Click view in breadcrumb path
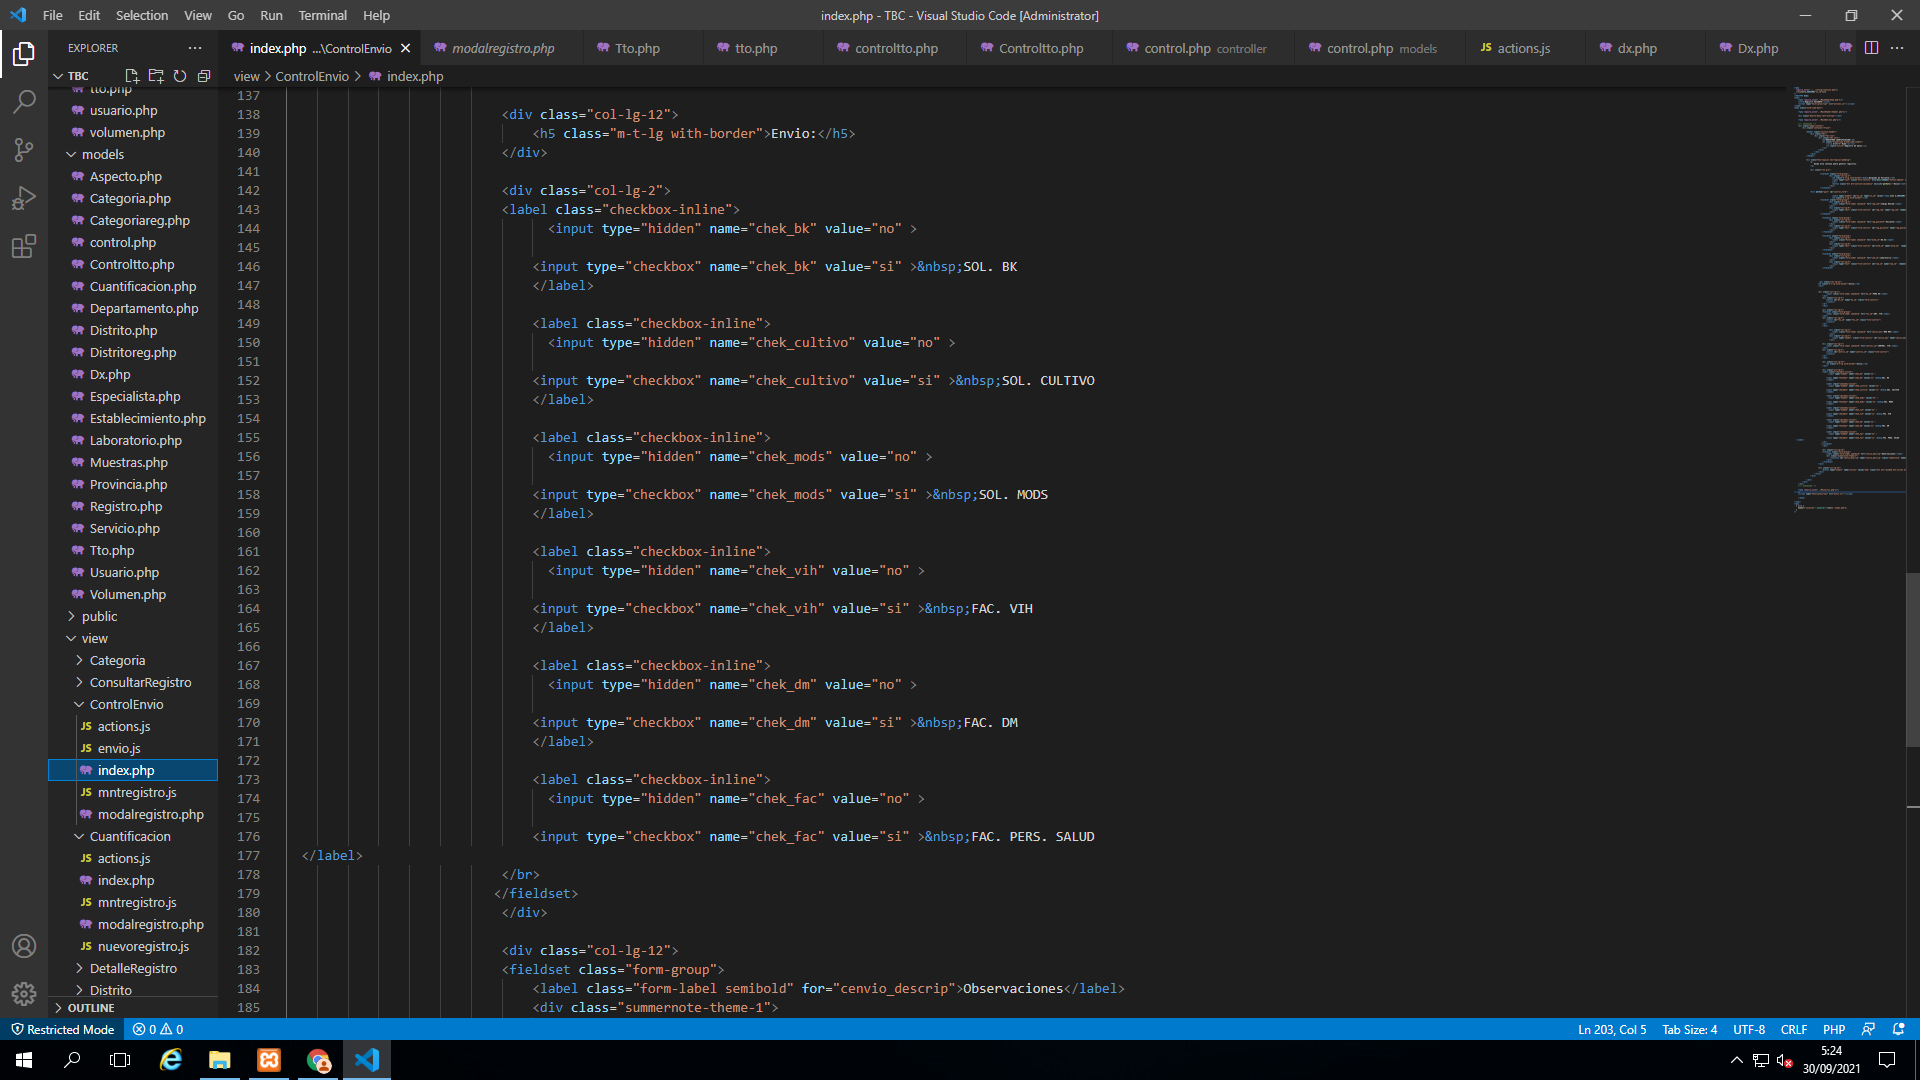 pyautogui.click(x=246, y=76)
